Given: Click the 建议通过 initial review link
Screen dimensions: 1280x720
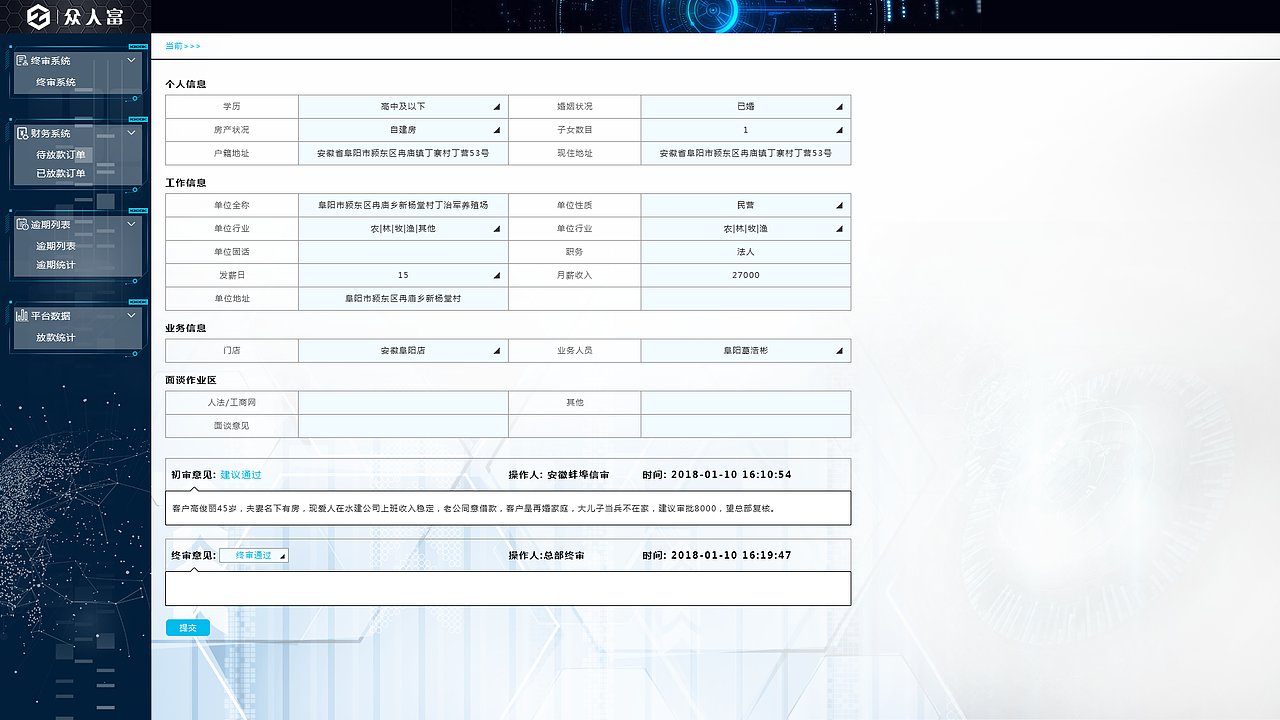Looking at the screenshot, I should tap(241, 475).
